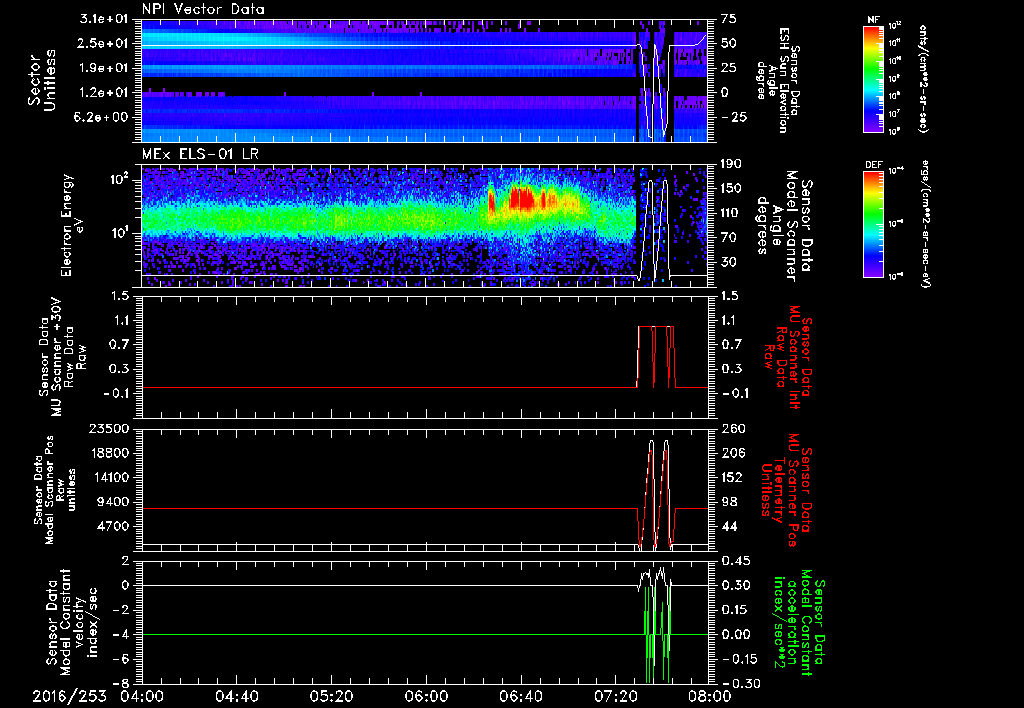Click the 75 sun elevation tick label
This screenshot has height=708, width=1024.
coord(728,18)
